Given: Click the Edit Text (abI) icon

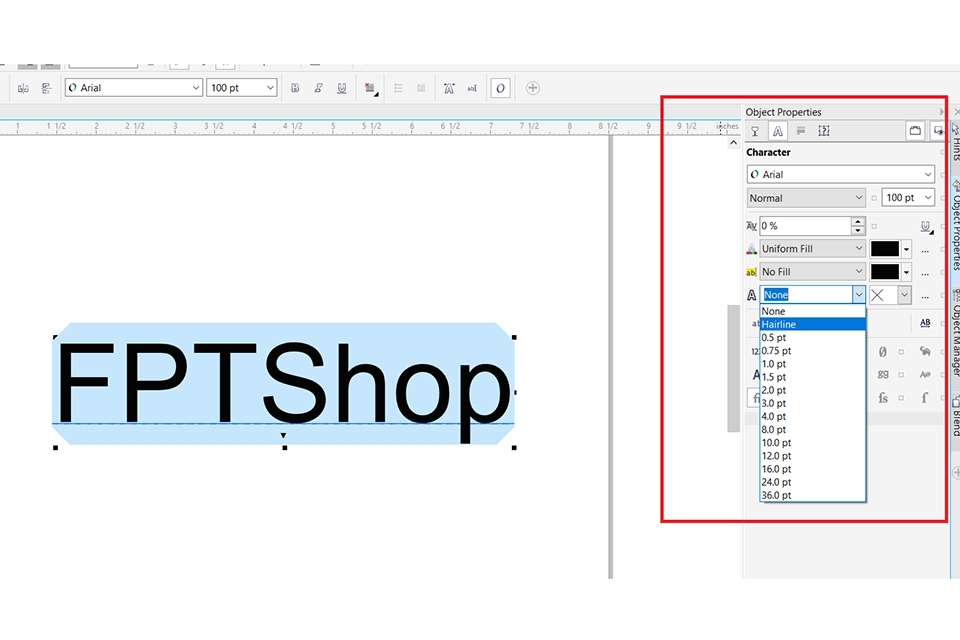Looking at the screenshot, I should (x=472, y=88).
